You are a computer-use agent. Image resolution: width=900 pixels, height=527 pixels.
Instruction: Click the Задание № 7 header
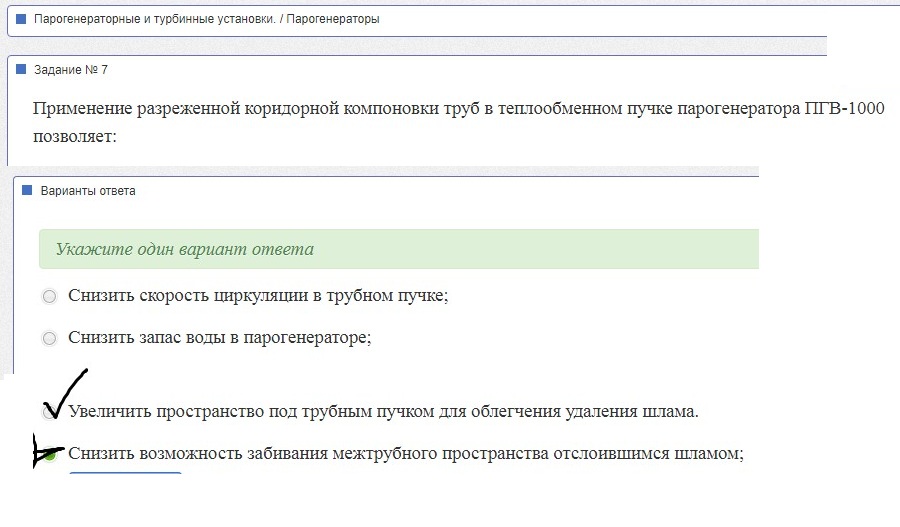click(x=71, y=69)
